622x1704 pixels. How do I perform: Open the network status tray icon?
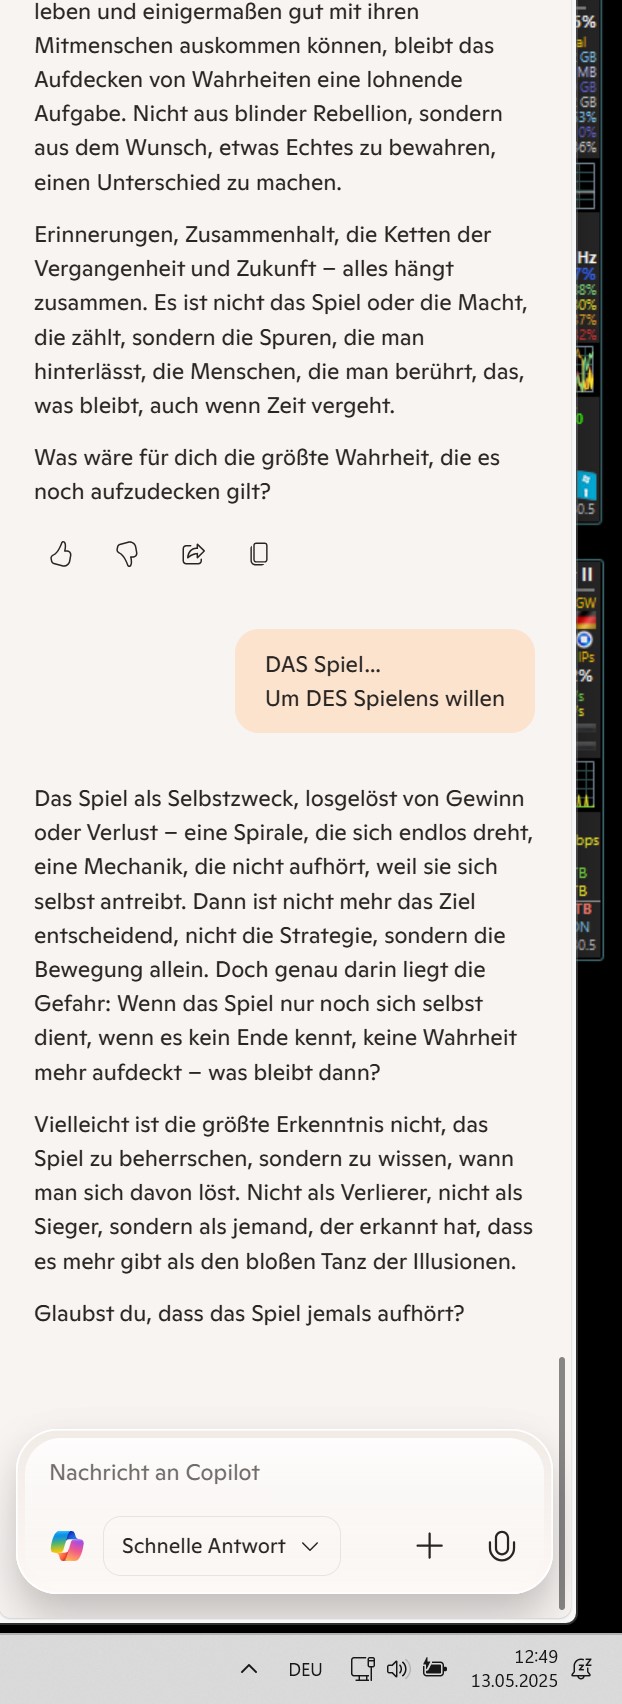pos(362,1668)
